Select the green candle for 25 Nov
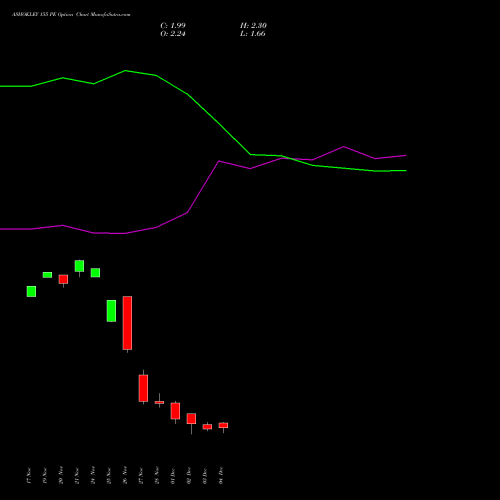 pos(111,311)
